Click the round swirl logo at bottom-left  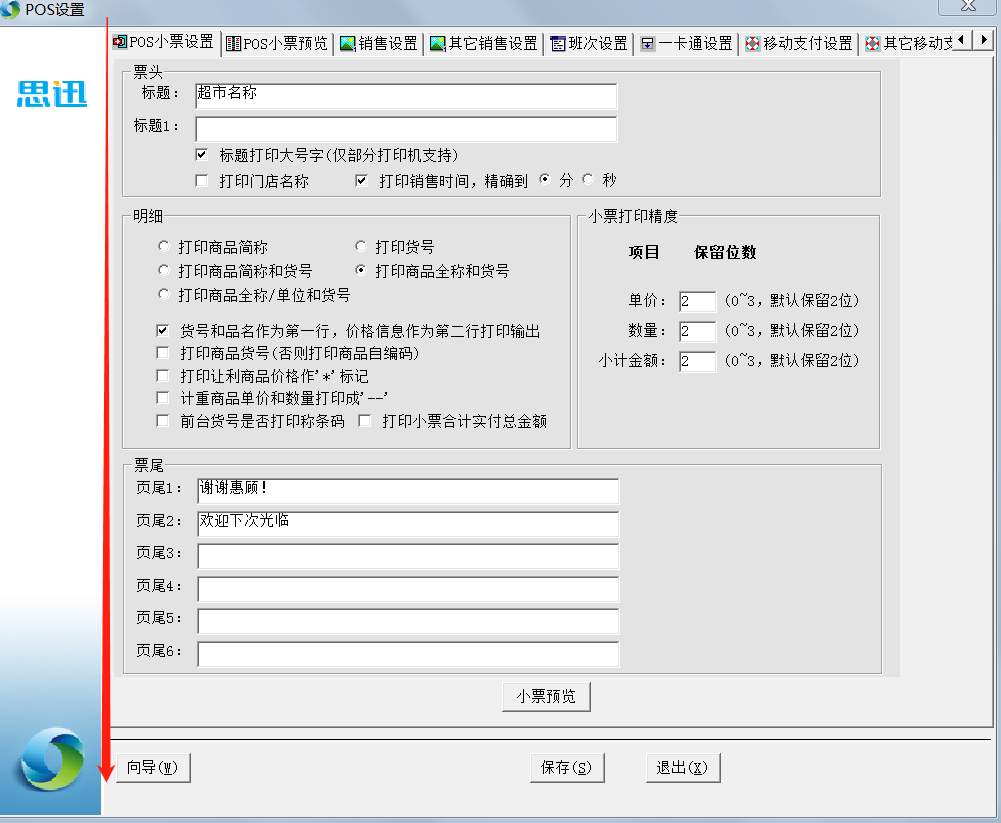[52, 759]
